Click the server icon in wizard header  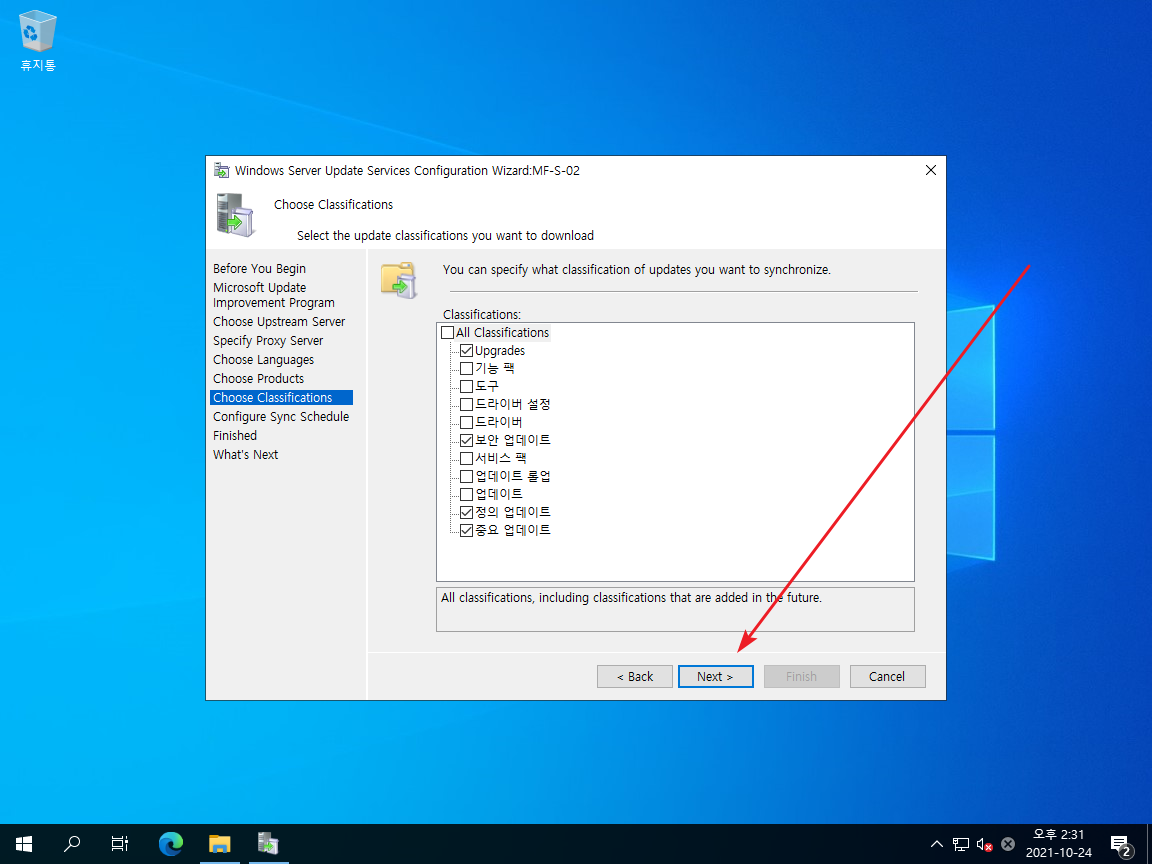[x=235, y=215]
